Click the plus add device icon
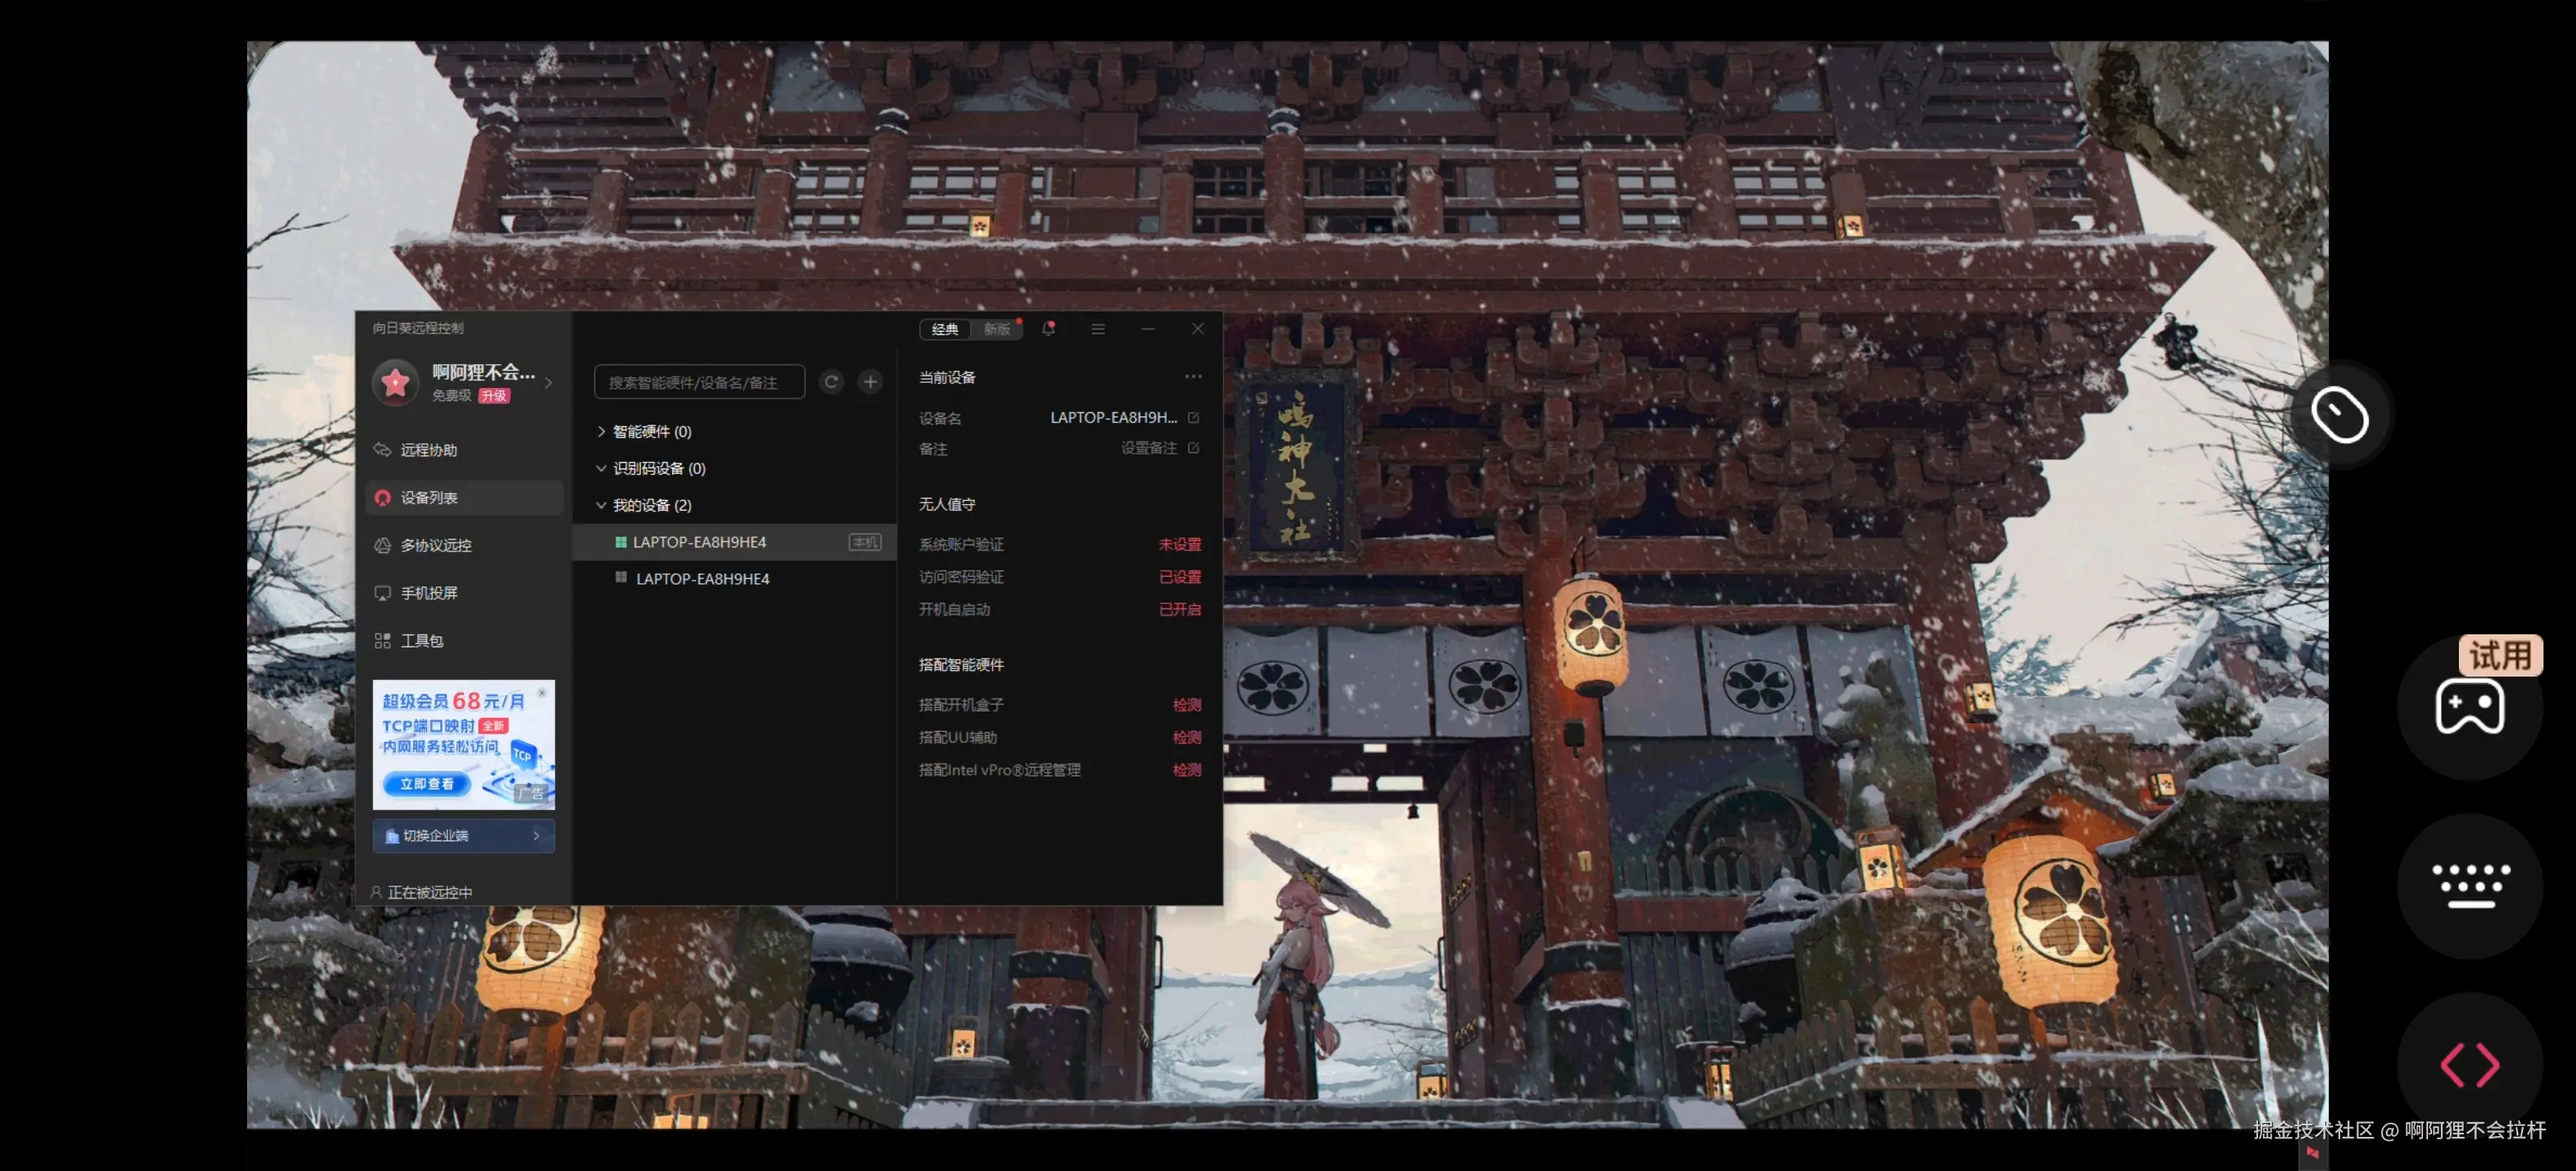 pyautogui.click(x=870, y=382)
